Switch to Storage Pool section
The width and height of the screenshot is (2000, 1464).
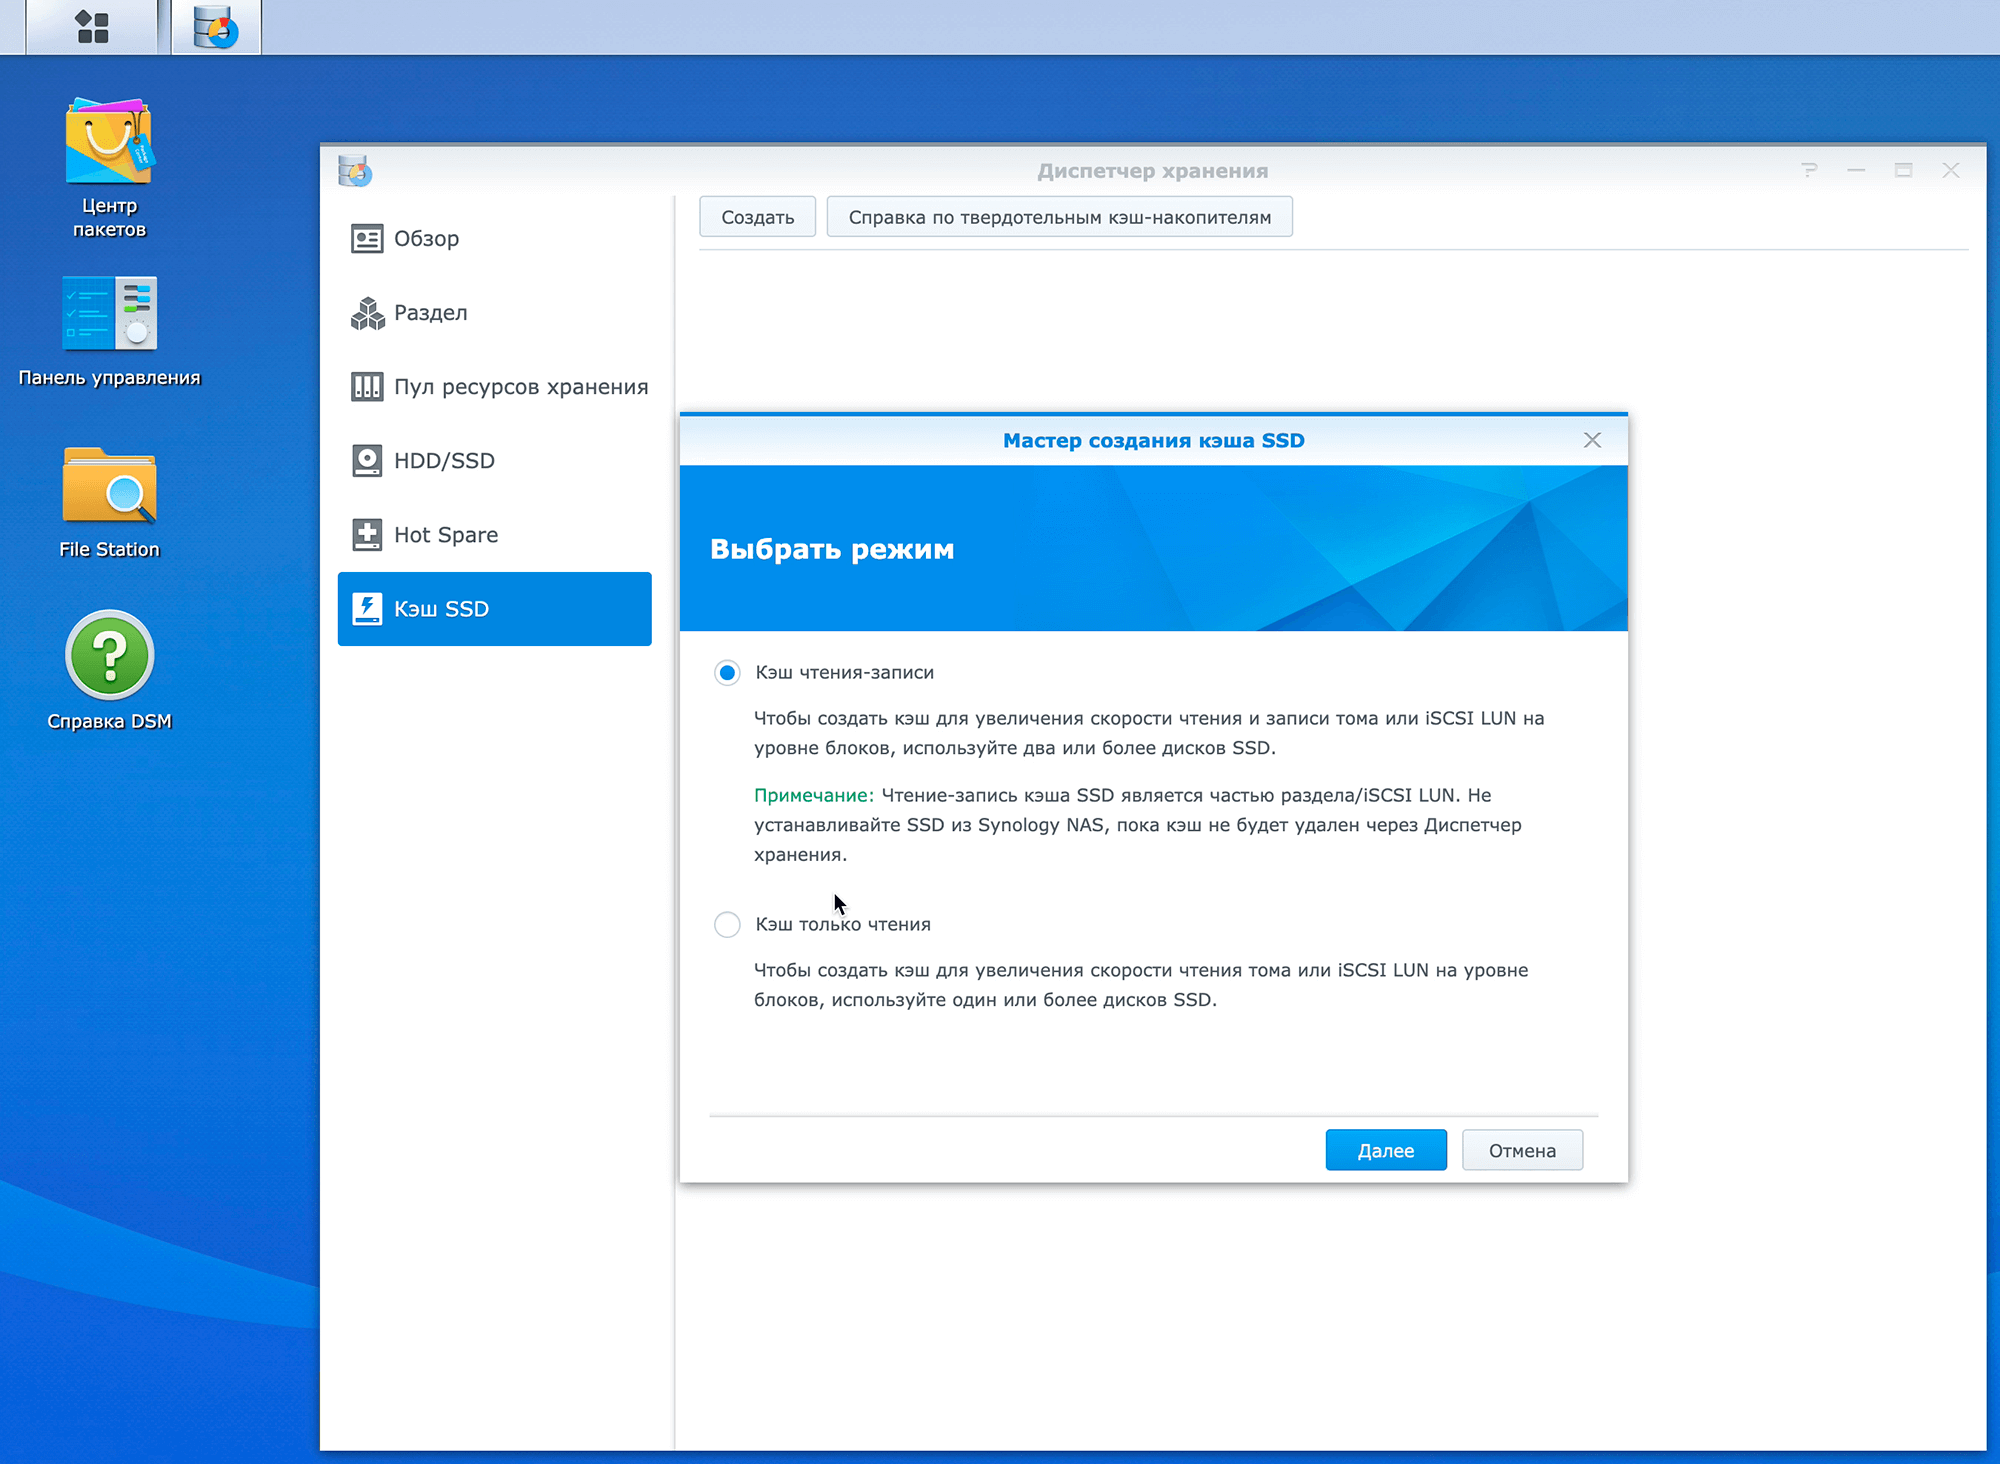520,387
